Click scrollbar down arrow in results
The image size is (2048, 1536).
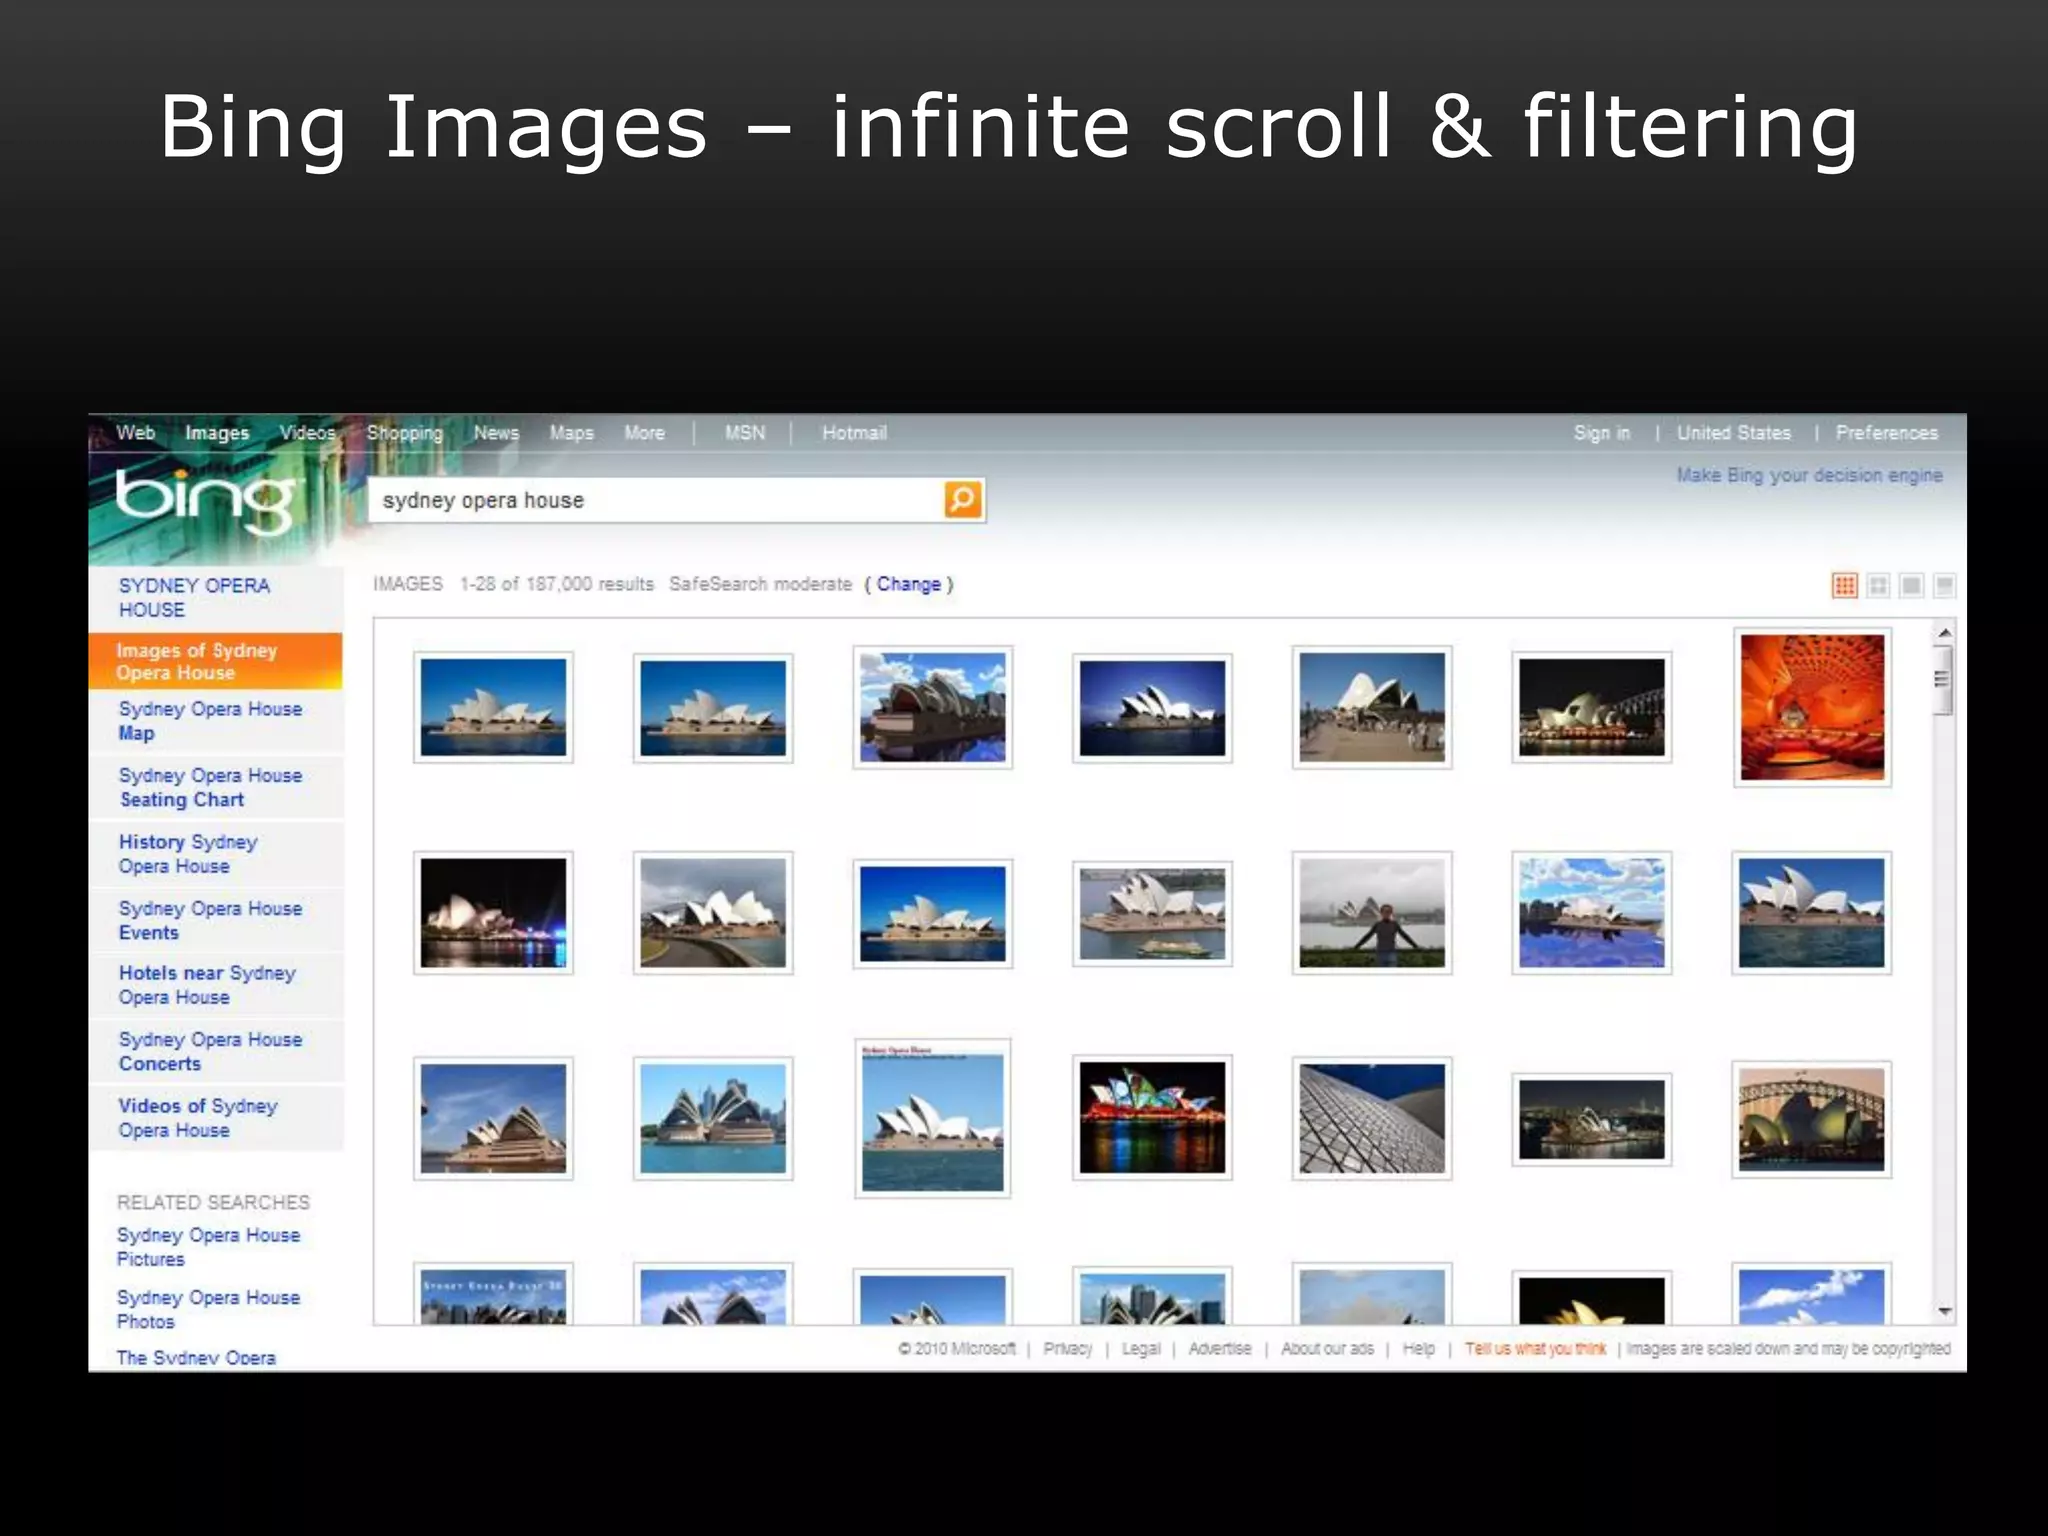tap(1945, 1310)
